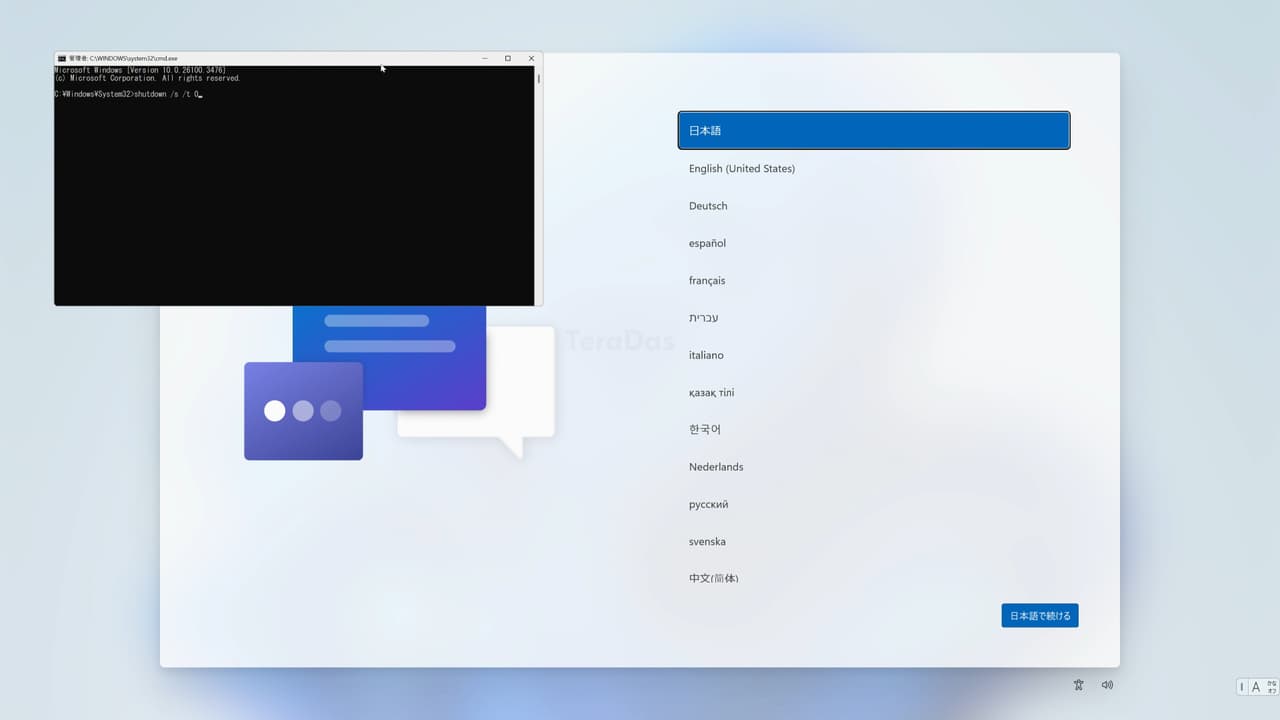The image size is (1280, 720).
Task: Click the volume speaker icon
Action: (1107, 685)
